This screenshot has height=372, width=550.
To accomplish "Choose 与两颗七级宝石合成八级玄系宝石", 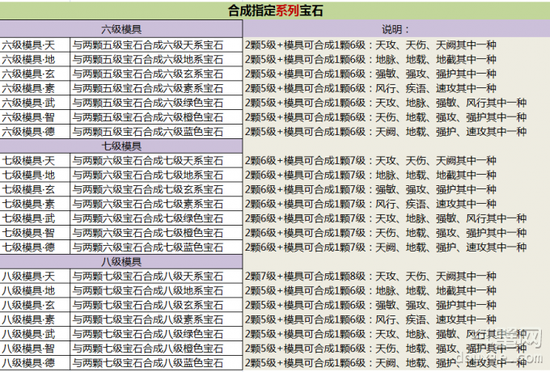I will click(x=156, y=305).
